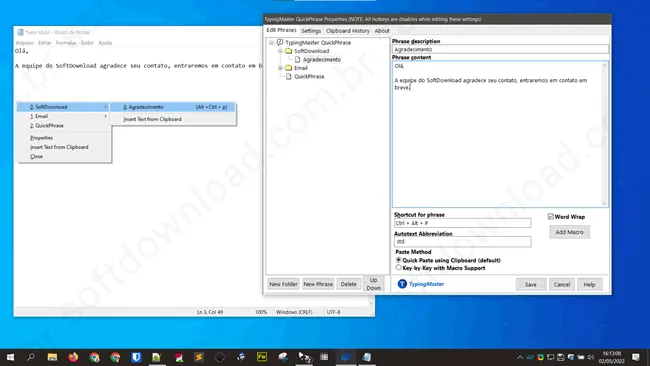The height and width of the screenshot is (366, 650).
Task: Open the Clipboard History tab
Action: (x=347, y=31)
